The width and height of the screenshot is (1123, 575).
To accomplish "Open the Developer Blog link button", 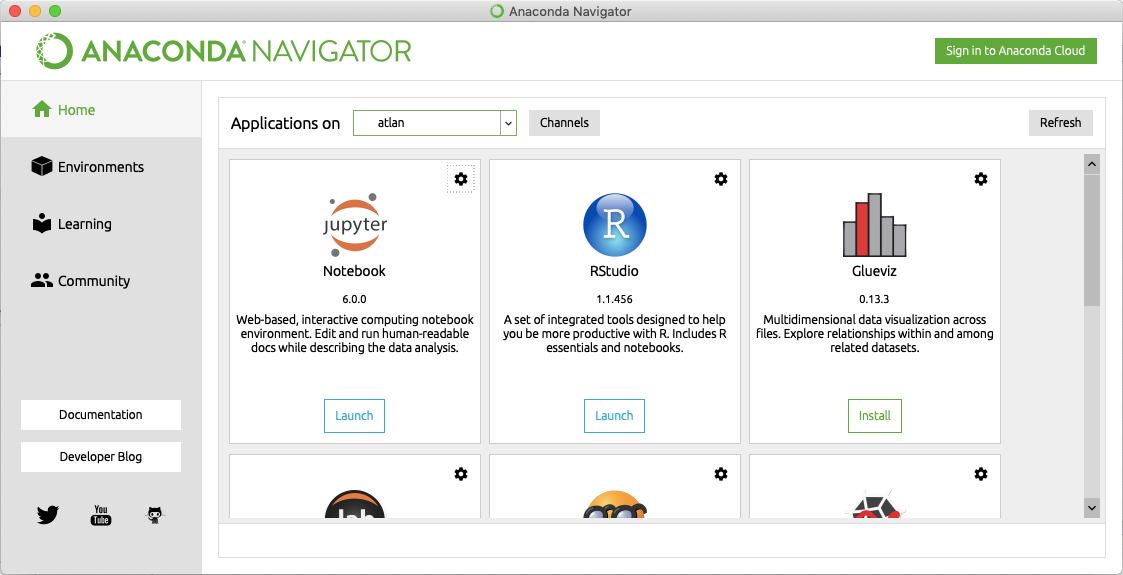I will pos(101,457).
